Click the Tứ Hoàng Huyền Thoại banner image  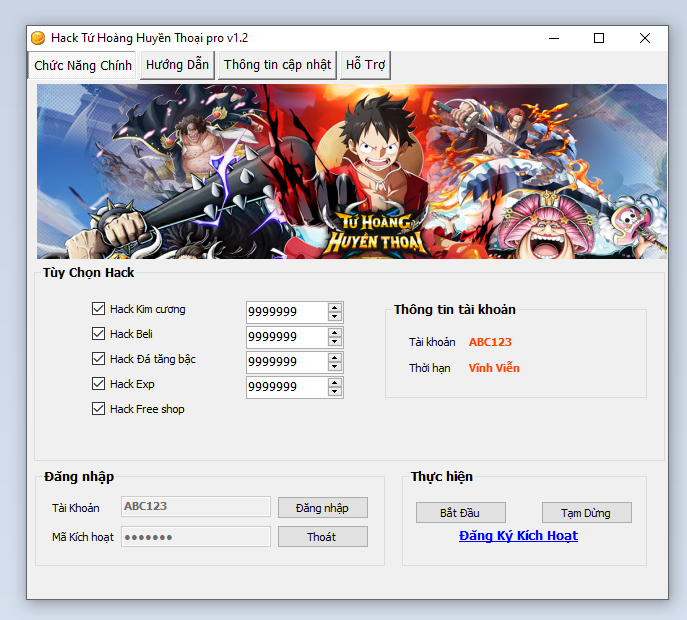[351, 171]
